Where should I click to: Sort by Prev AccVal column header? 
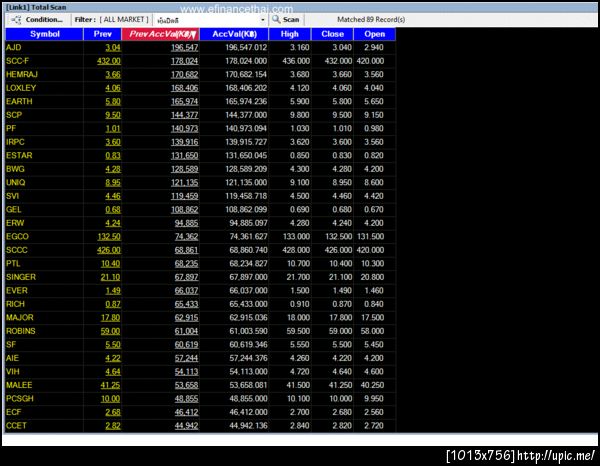[161, 34]
